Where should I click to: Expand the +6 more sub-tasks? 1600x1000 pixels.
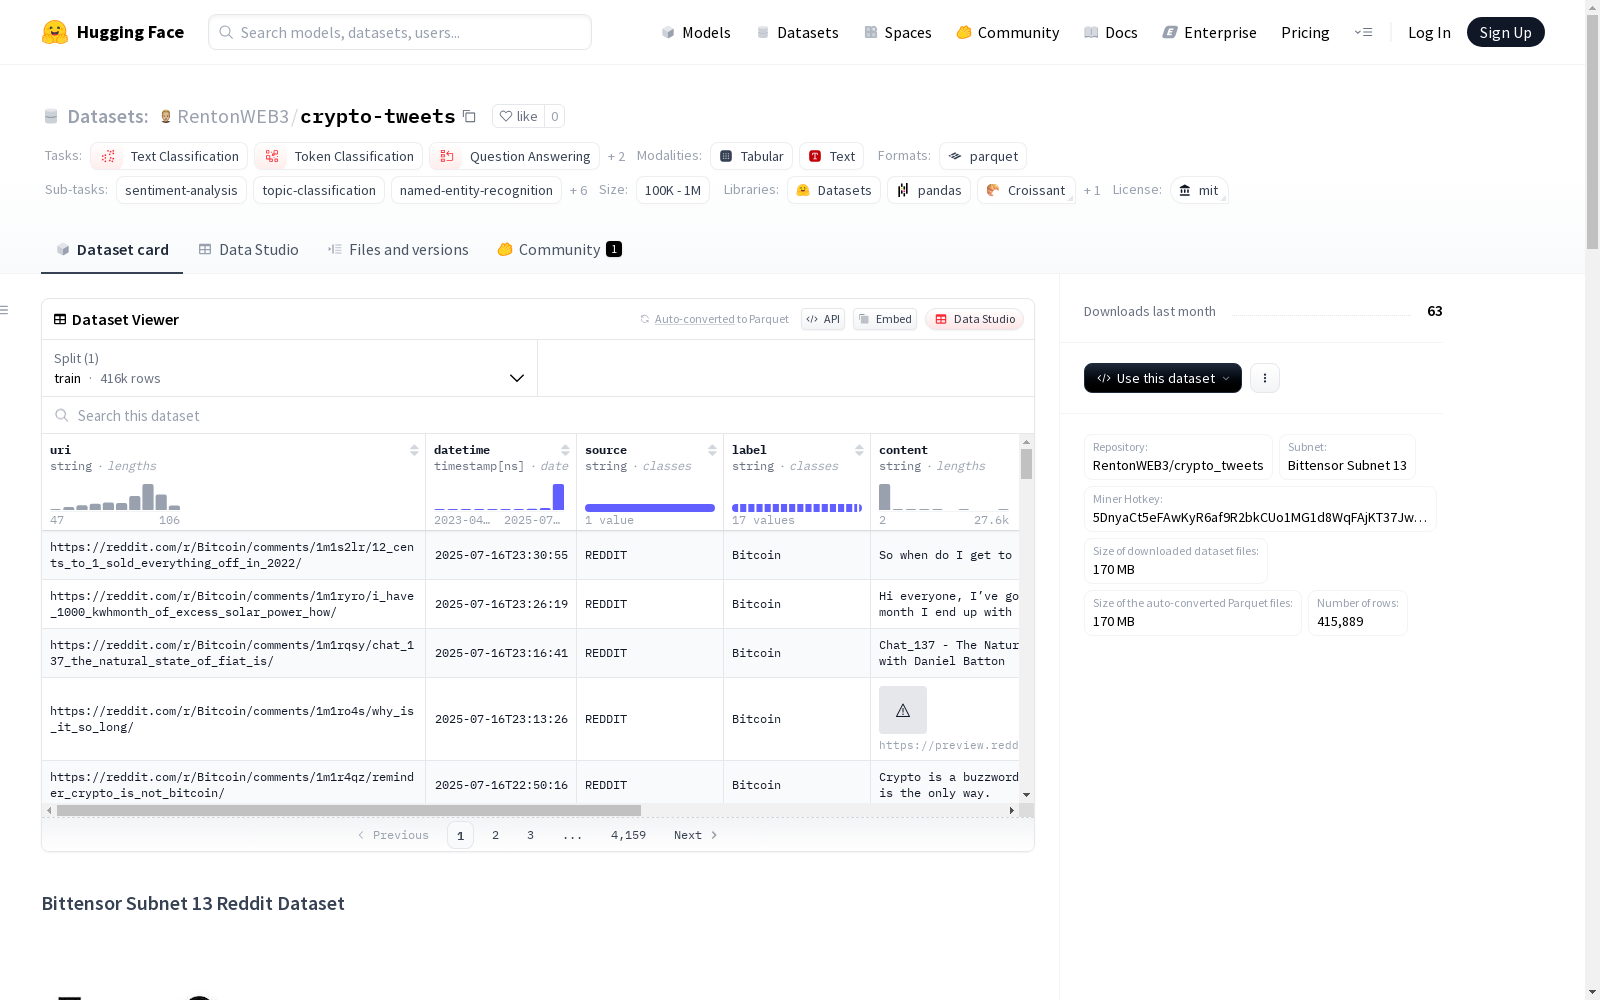coord(578,191)
